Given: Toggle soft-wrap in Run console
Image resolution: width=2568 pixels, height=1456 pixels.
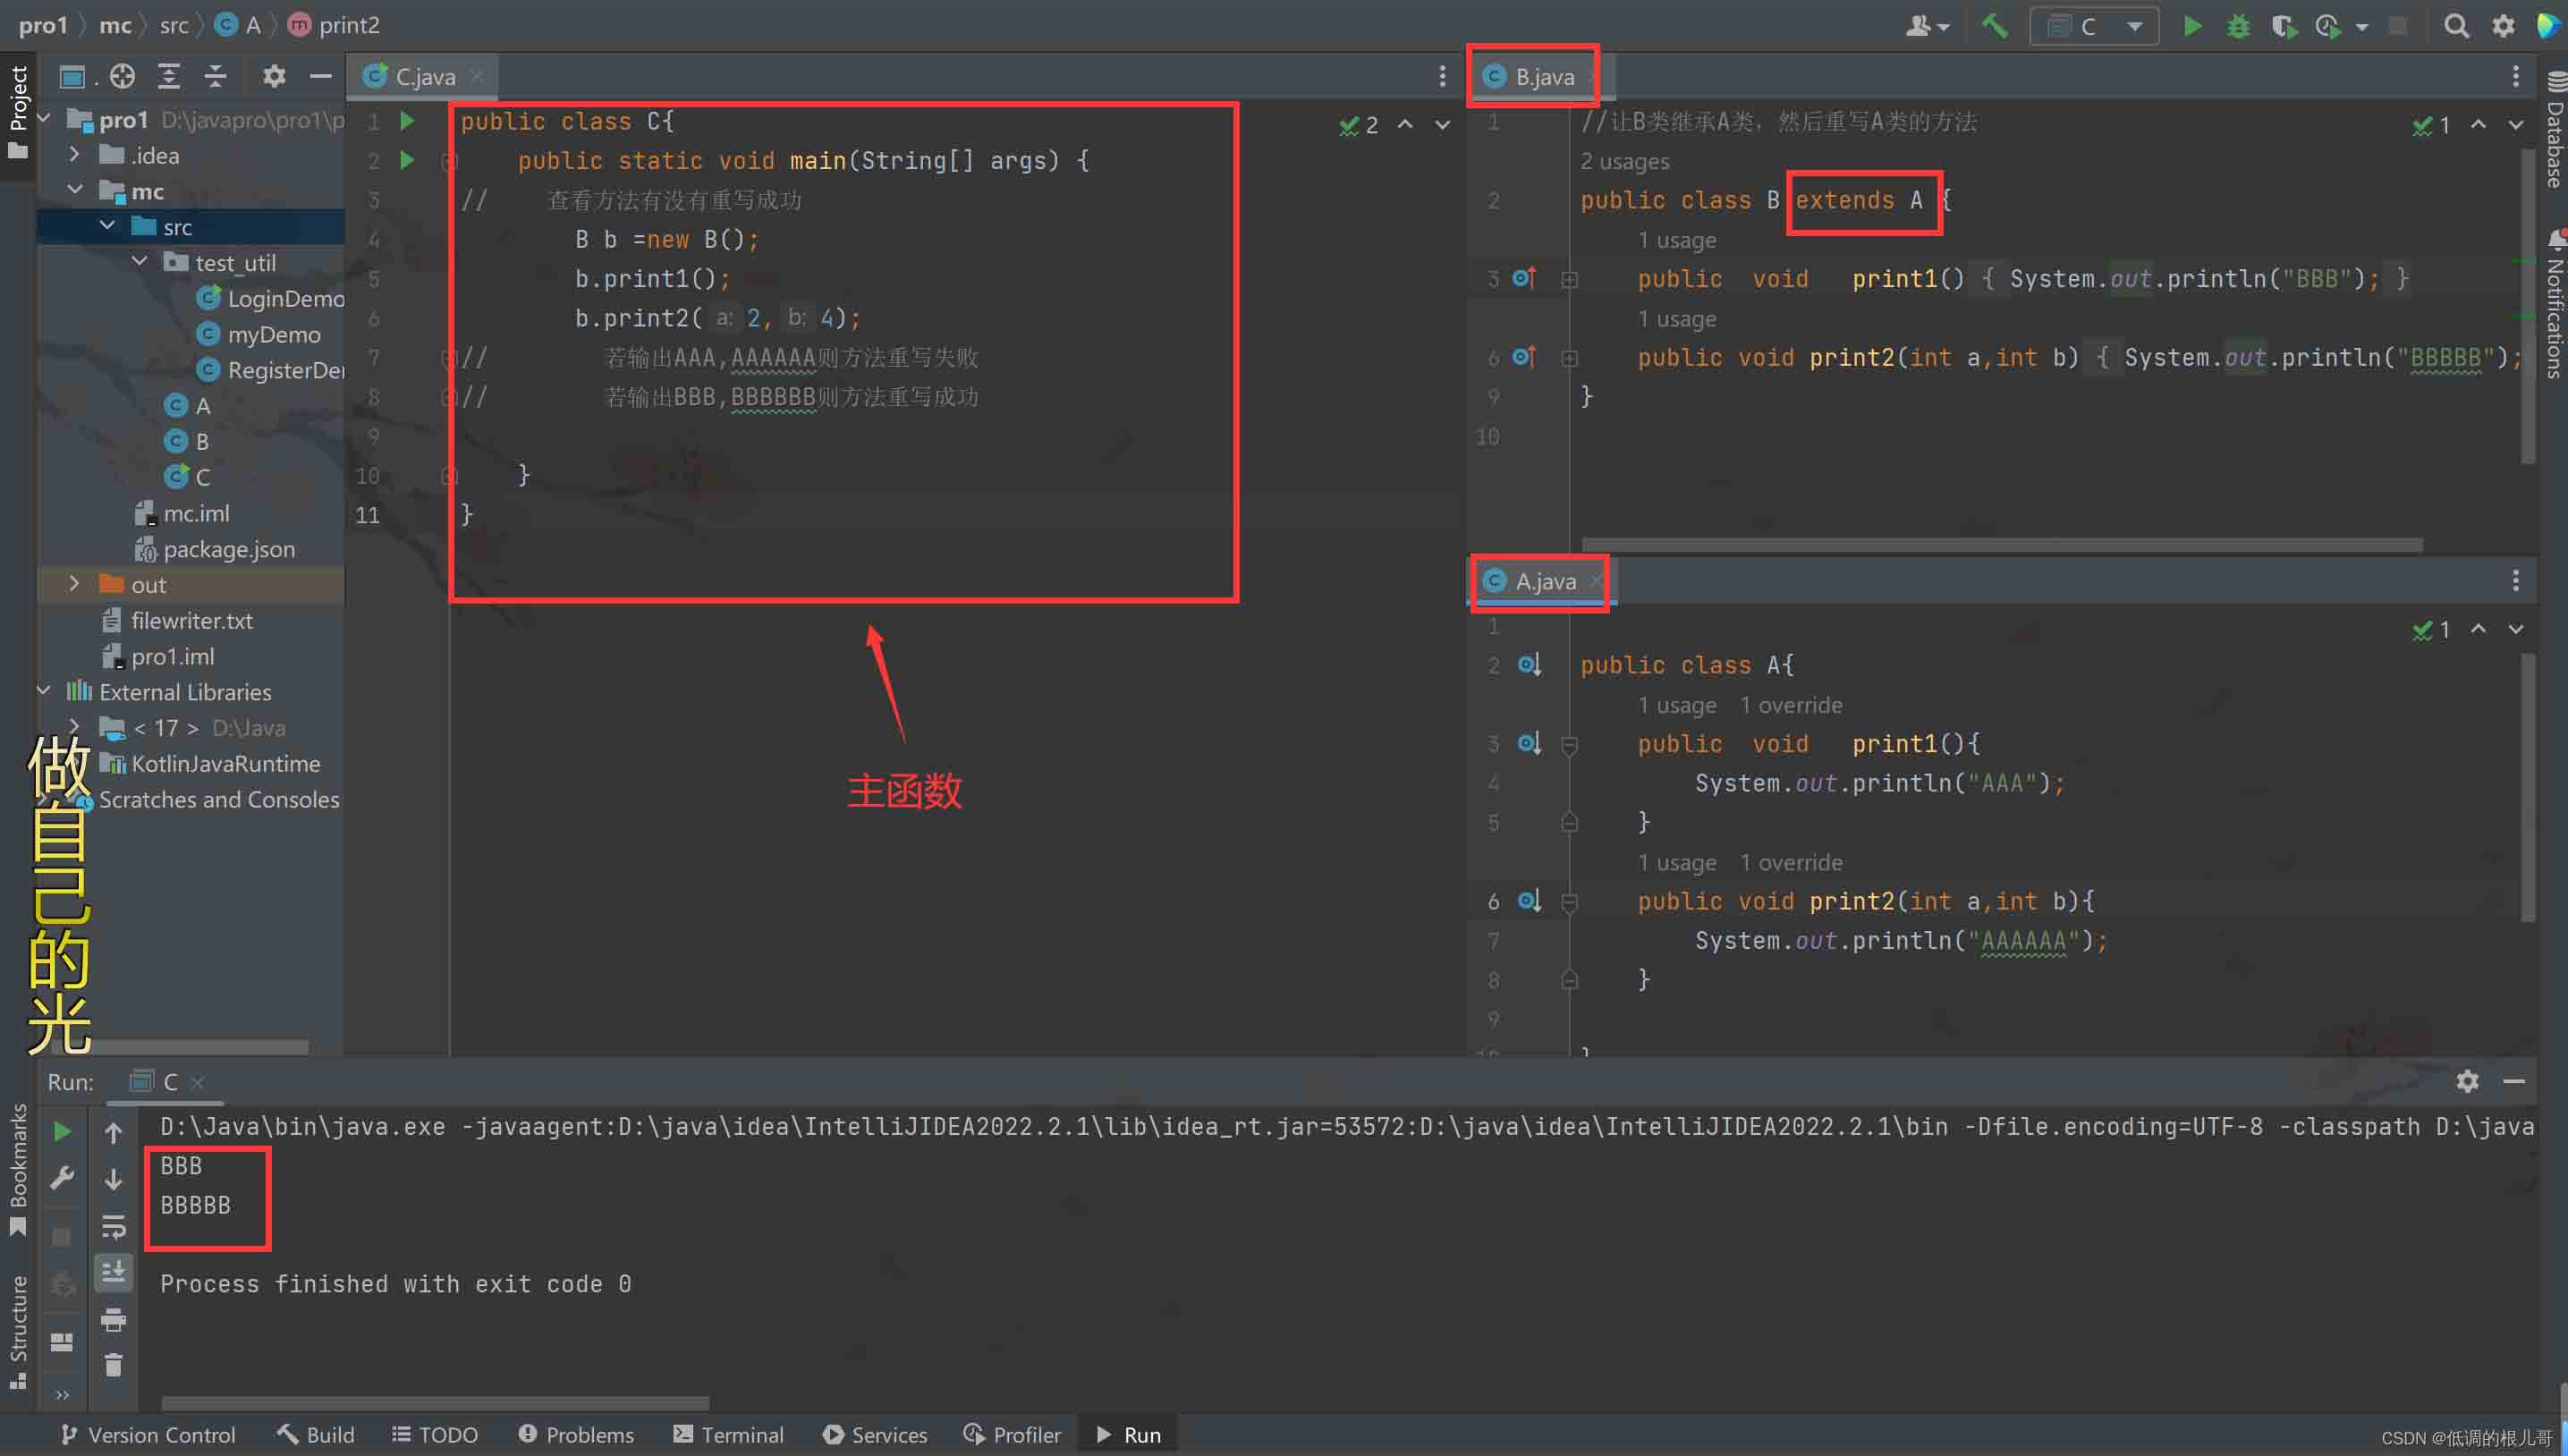Looking at the screenshot, I should (114, 1226).
